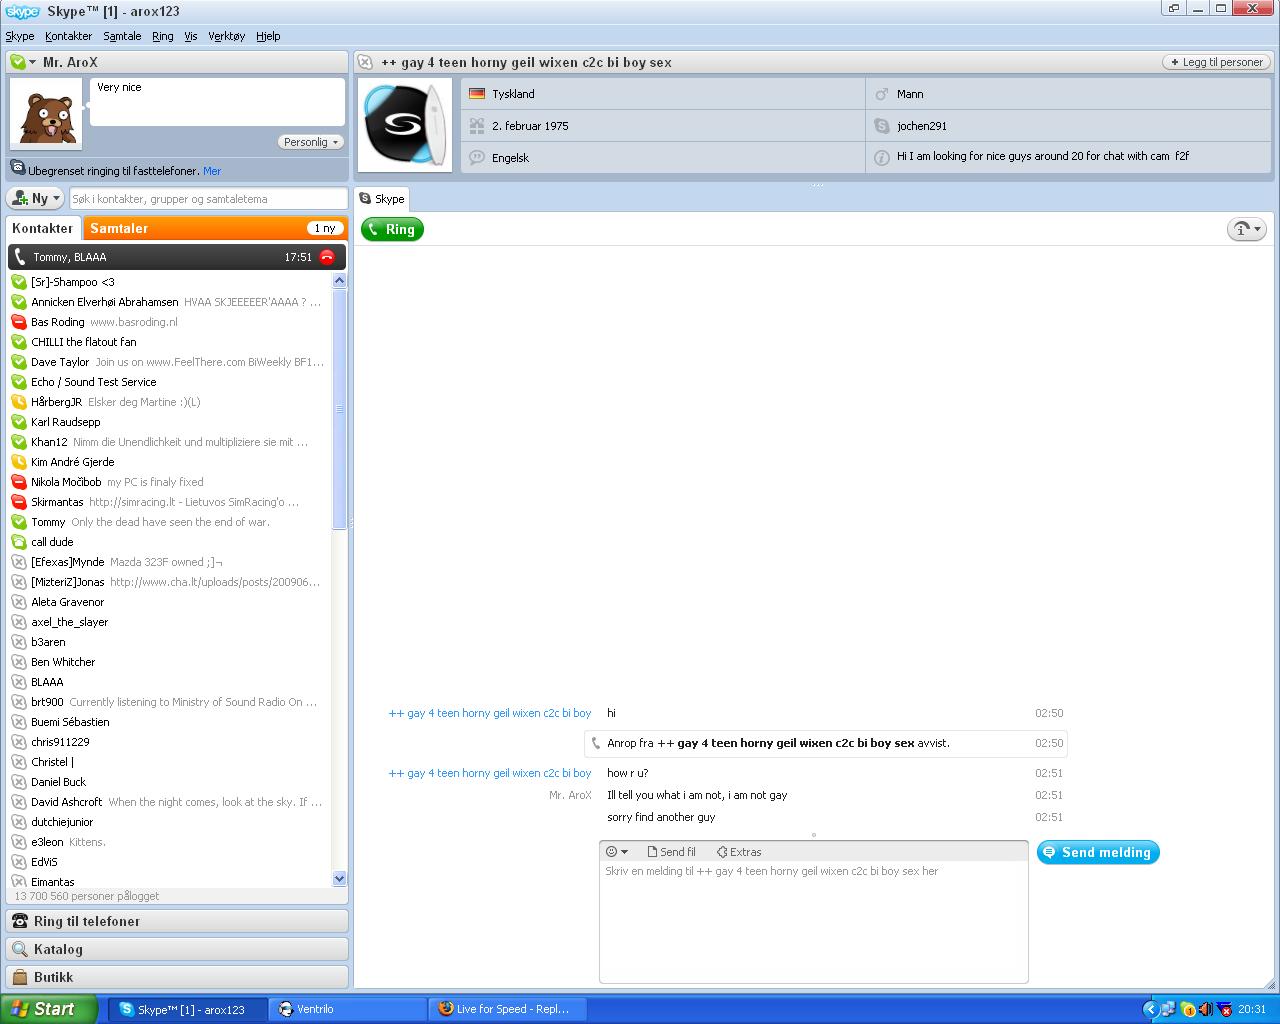Screen dimensions: 1280x1024
Task: Select contact Karl Raudsepp
Action: [168, 422]
